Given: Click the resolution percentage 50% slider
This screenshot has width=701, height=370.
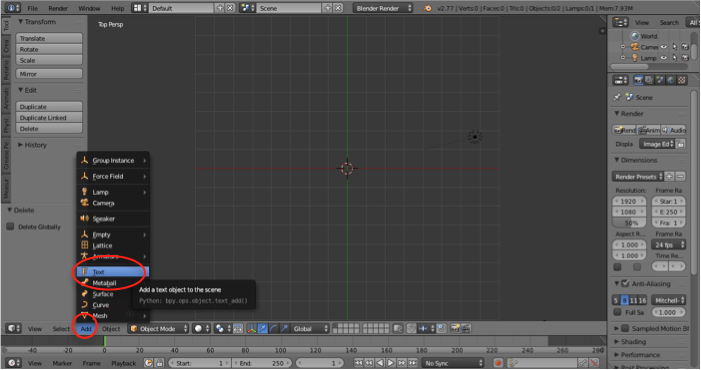Looking at the screenshot, I should [629, 223].
